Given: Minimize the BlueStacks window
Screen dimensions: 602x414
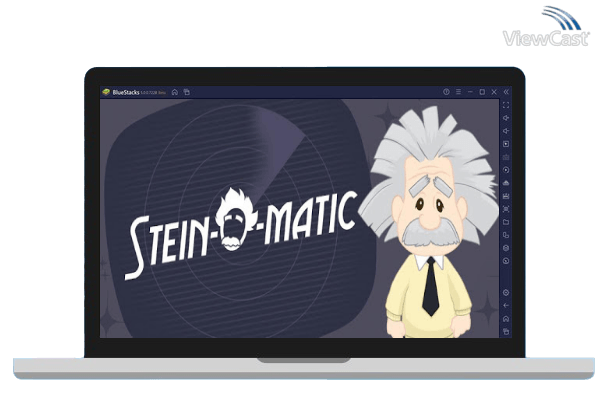Looking at the screenshot, I should point(470,92).
